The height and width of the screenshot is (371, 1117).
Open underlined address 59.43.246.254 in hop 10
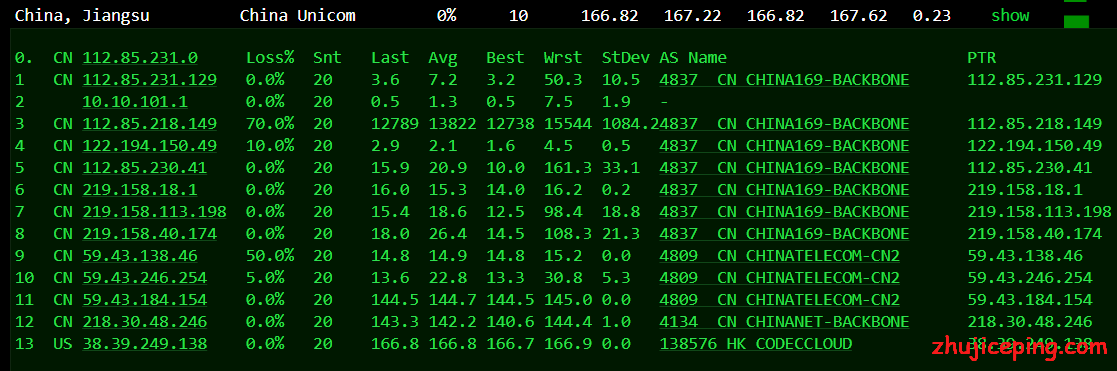pos(145,278)
